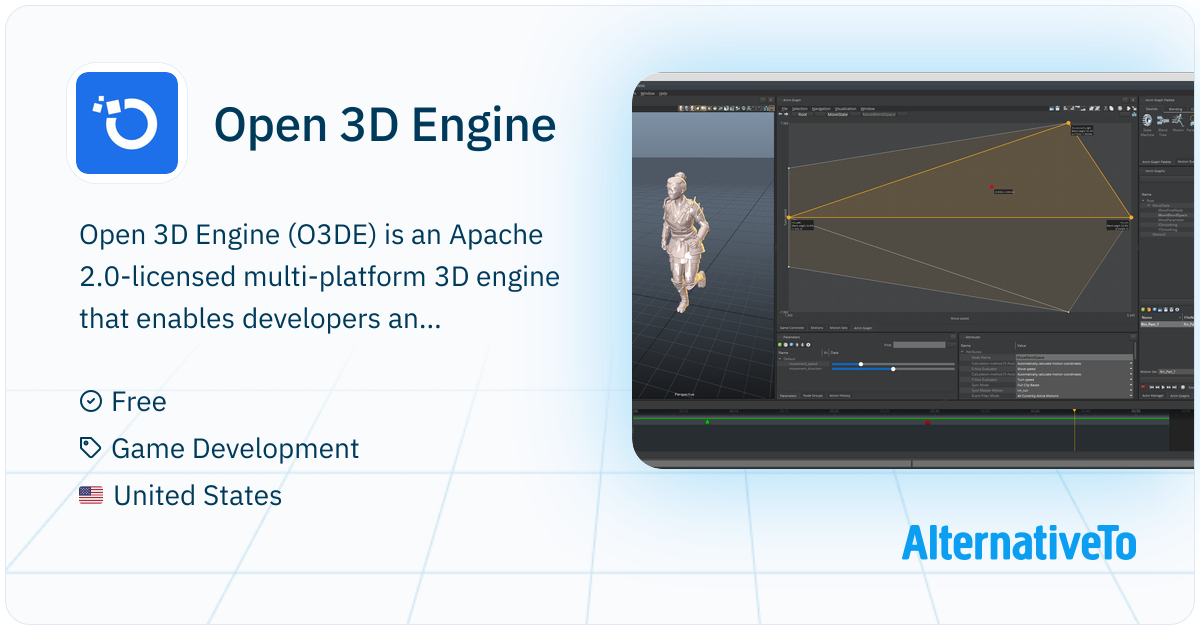The width and height of the screenshot is (1200, 630).
Task: Select the red current-sample point in blend space
Action: click(x=992, y=187)
